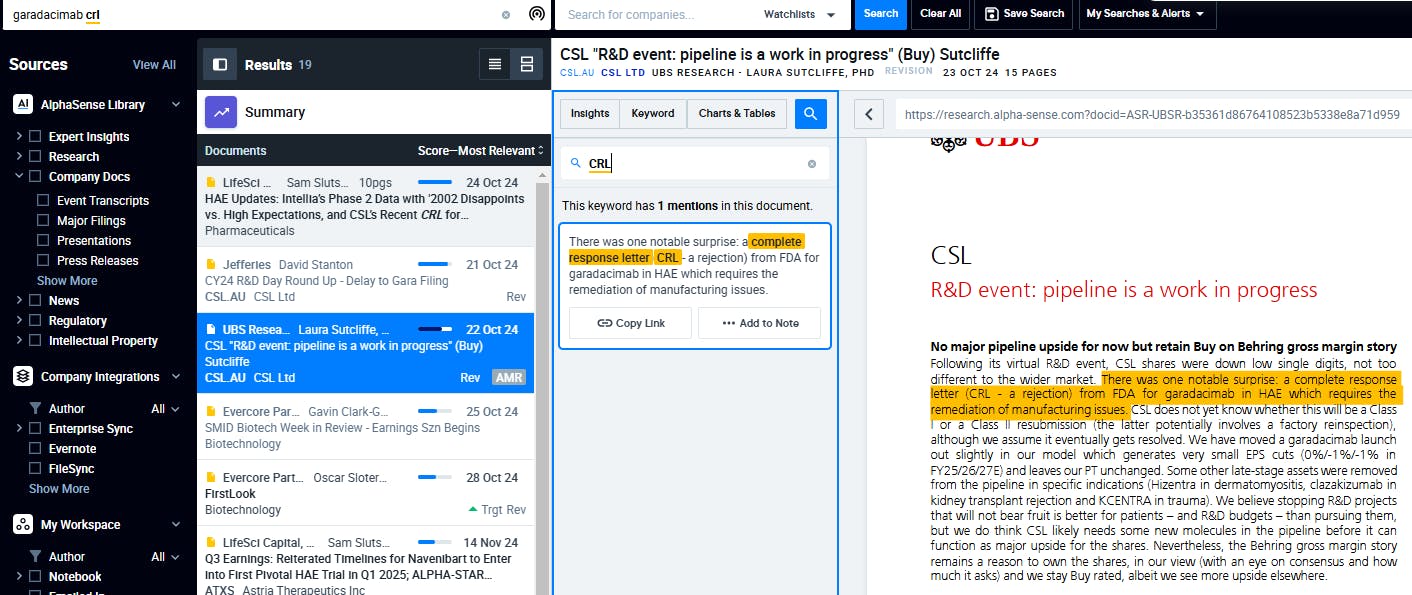Viewport: 1412px width, 595px height.
Task: Check the Press Releases checkbox
Action: coord(43,261)
